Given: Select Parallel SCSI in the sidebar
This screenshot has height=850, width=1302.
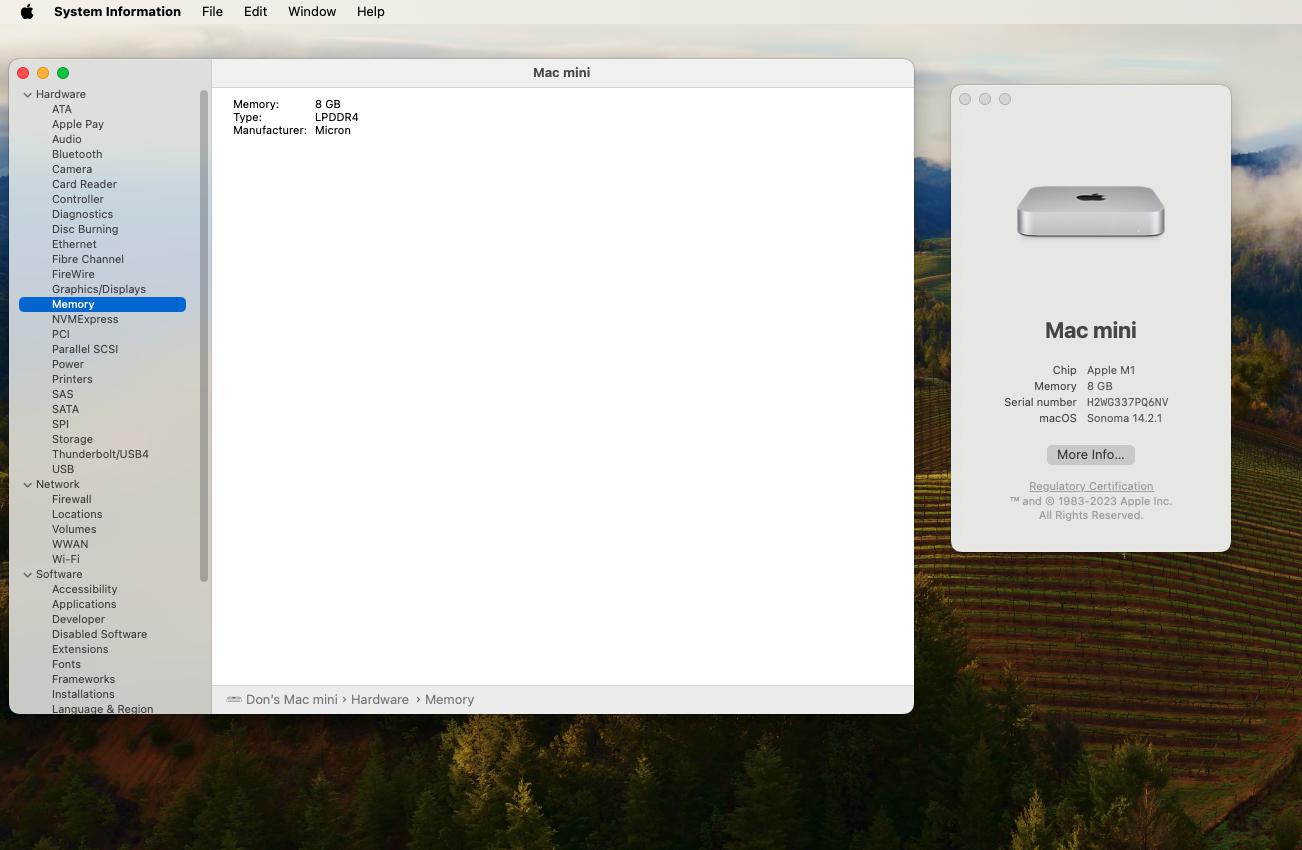Looking at the screenshot, I should pyautogui.click(x=85, y=349).
